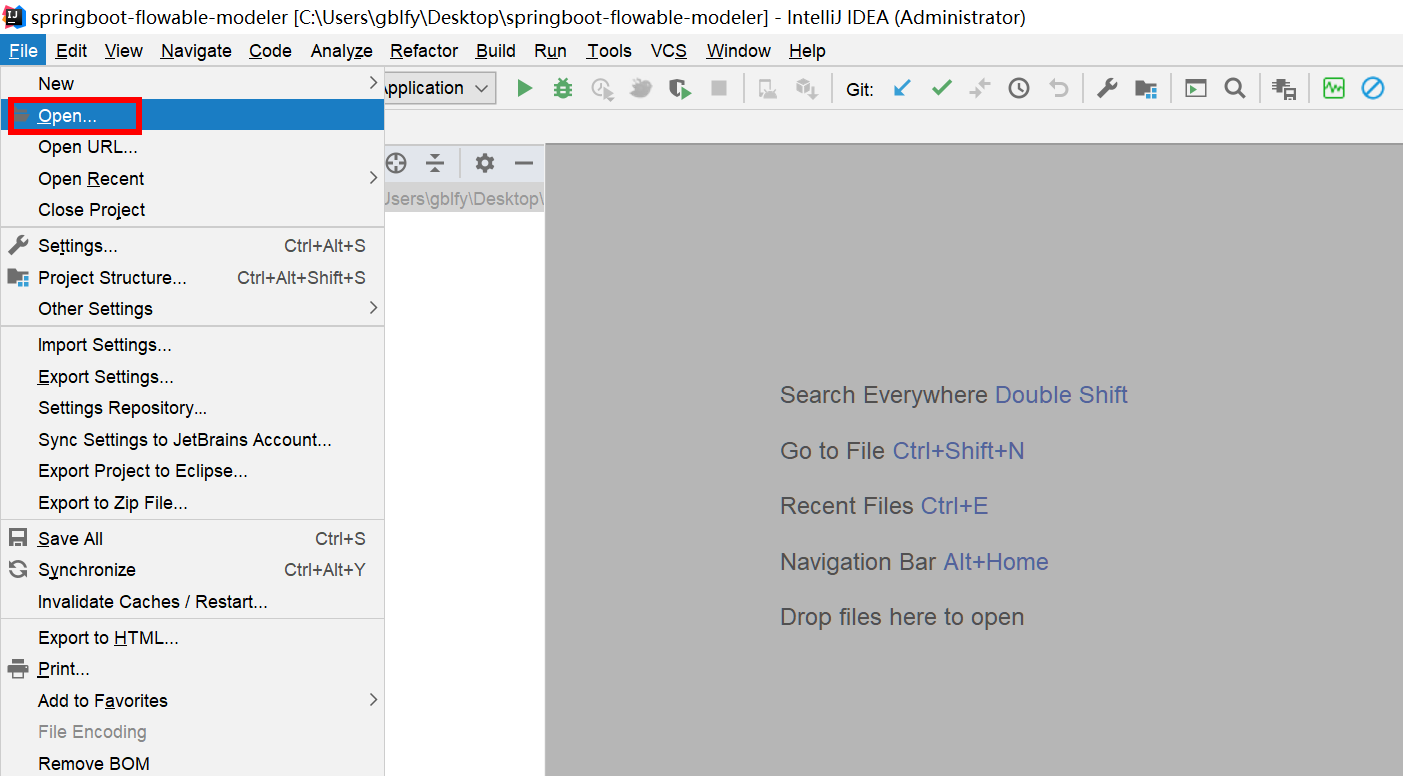This screenshot has height=776, width=1403.
Task: Open the View menu
Action: (124, 51)
